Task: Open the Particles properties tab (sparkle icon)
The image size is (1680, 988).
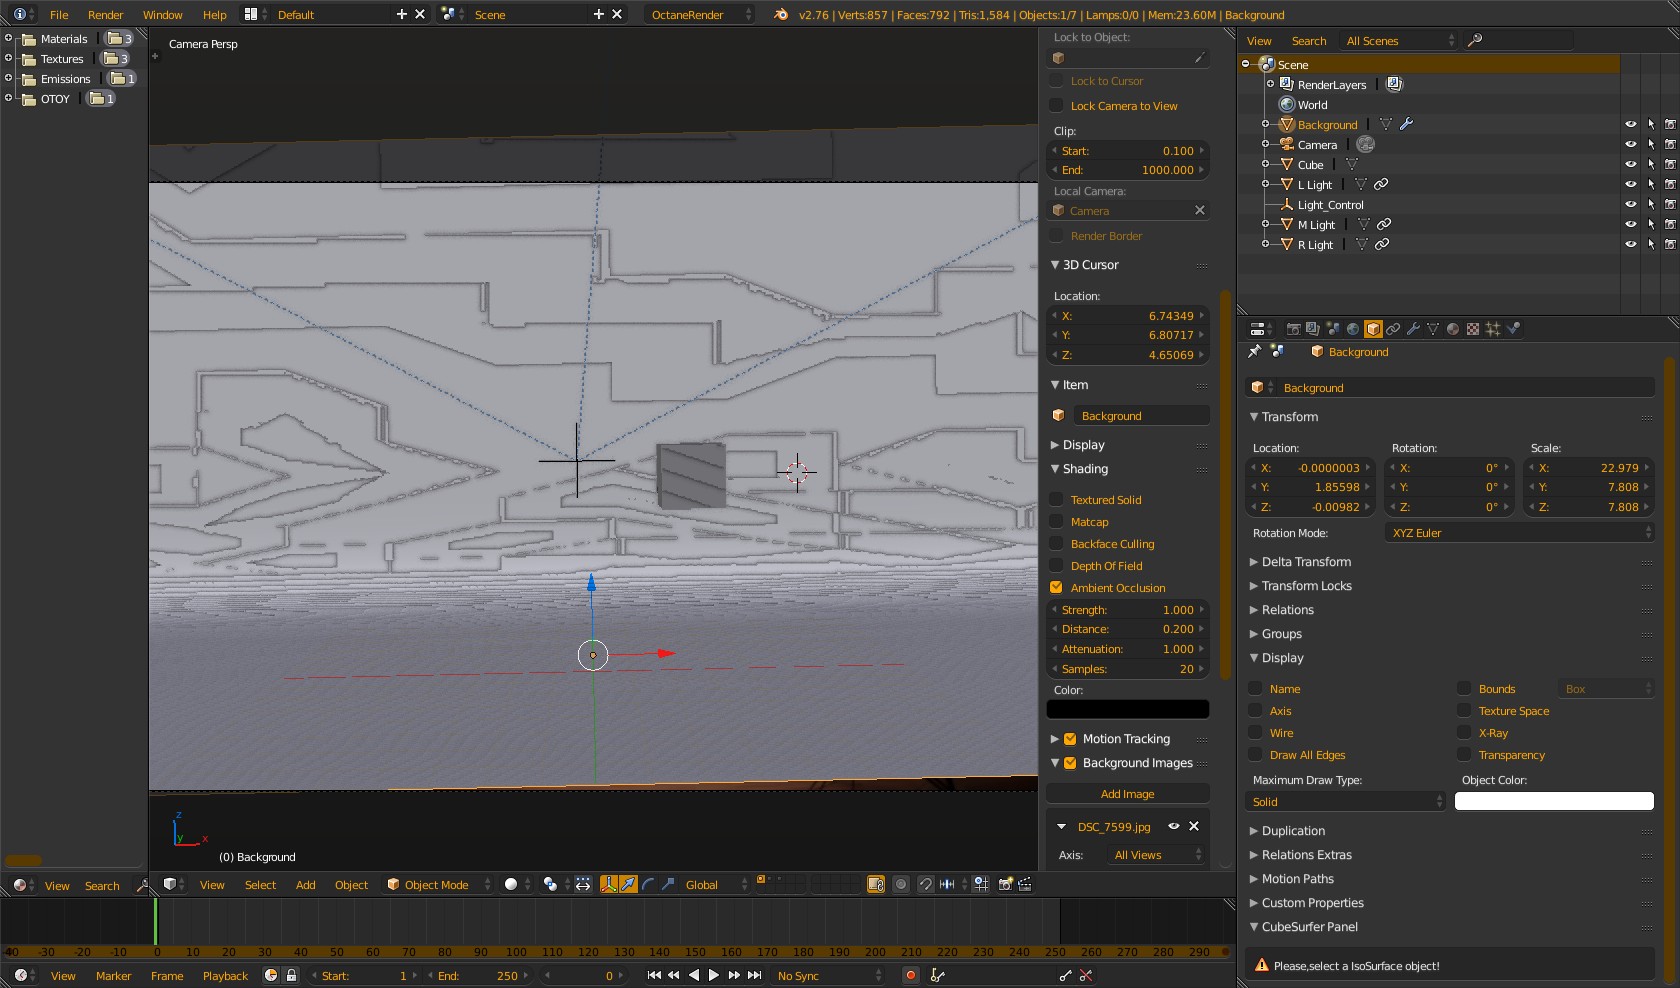Action: click(x=1493, y=329)
